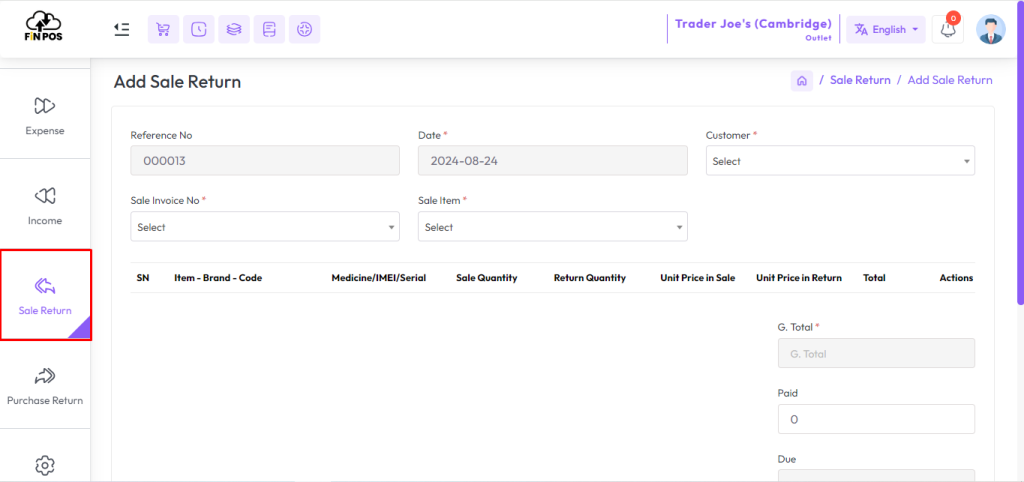The width and height of the screenshot is (1024, 482).
Task: Collapse the sidebar with the menu toggle icon
Action: (x=121, y=29)
